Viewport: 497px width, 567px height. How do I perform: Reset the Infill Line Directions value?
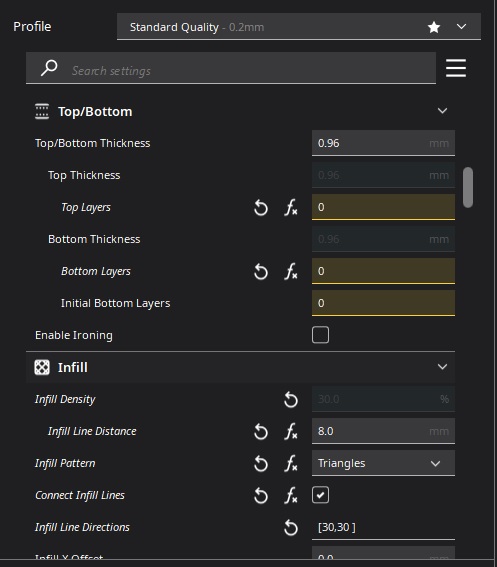tap(291, 528)
